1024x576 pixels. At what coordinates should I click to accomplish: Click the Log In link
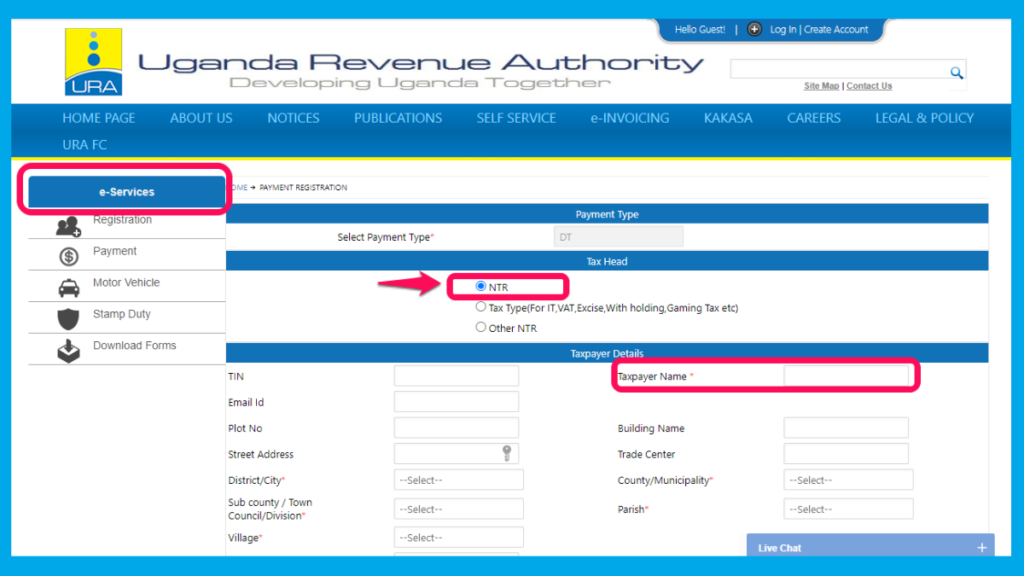pos(782,29)
